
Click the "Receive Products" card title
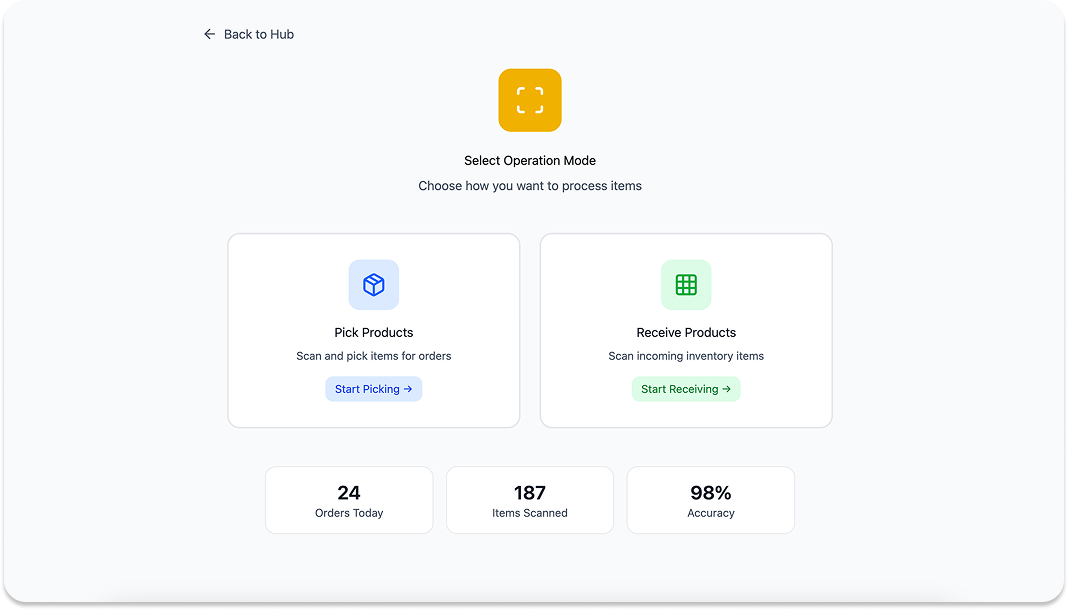click(x=686, y=332)
